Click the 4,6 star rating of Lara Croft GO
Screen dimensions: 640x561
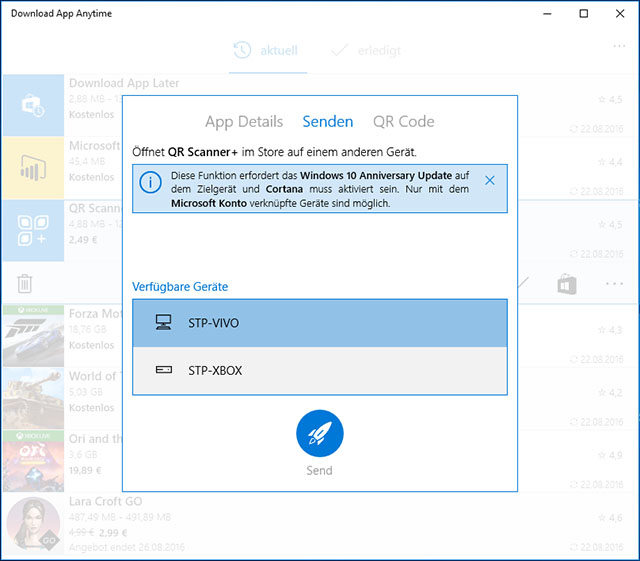(610, 518)
